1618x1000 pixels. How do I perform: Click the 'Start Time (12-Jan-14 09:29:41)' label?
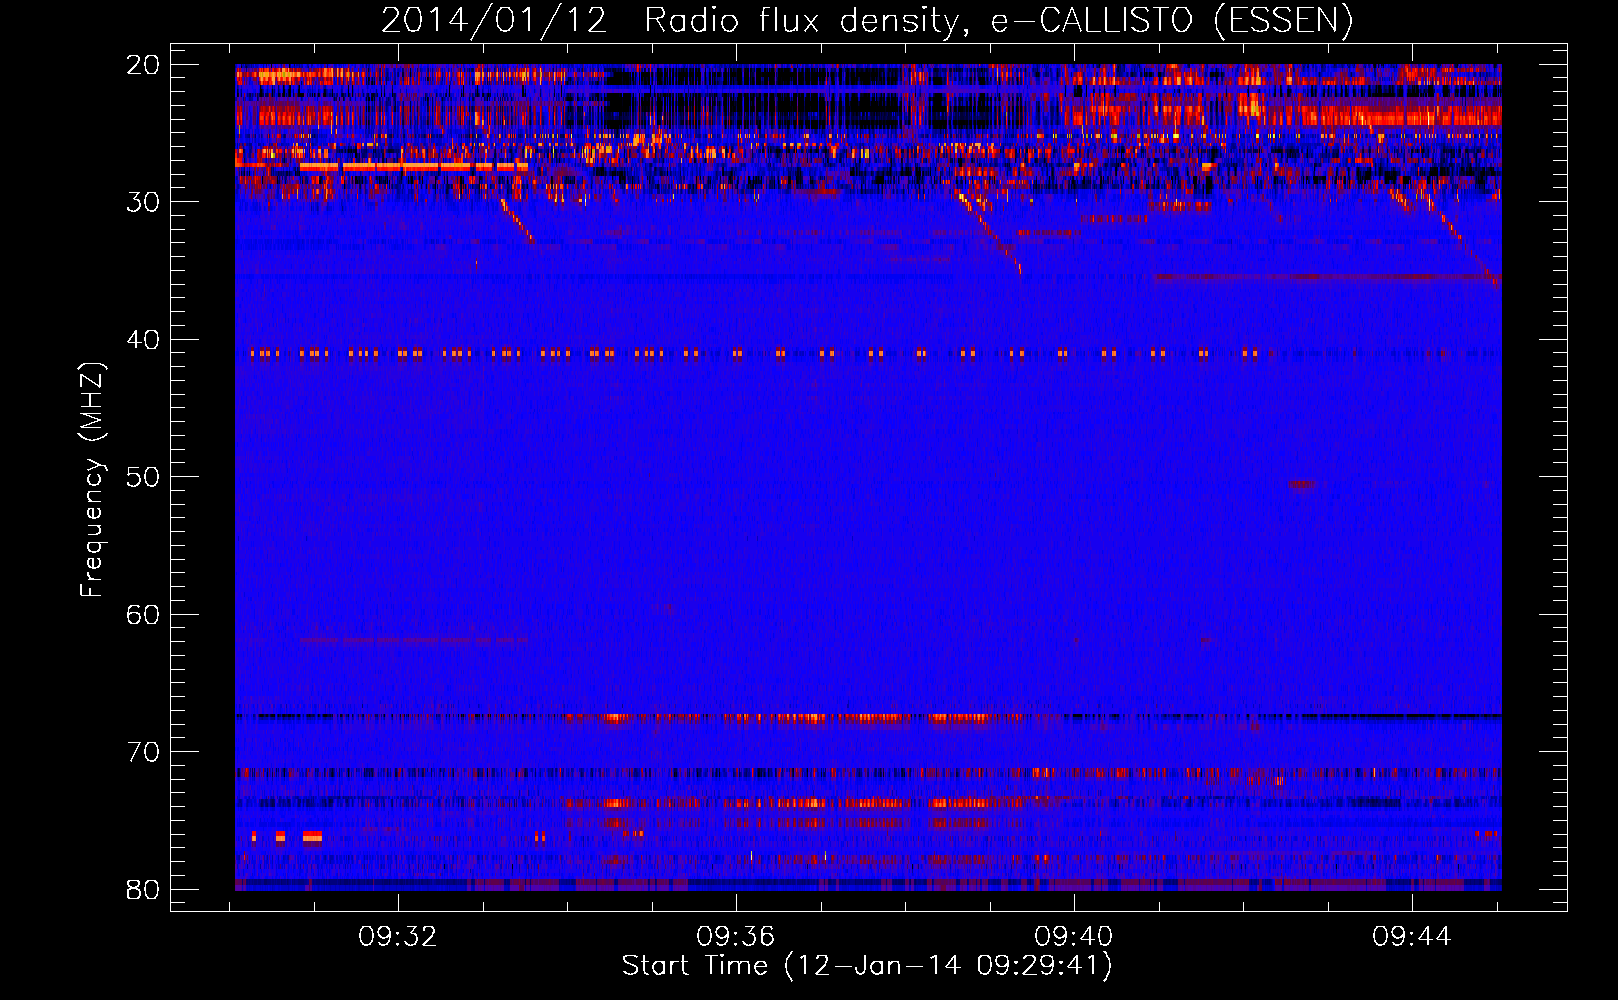[867, 965]
